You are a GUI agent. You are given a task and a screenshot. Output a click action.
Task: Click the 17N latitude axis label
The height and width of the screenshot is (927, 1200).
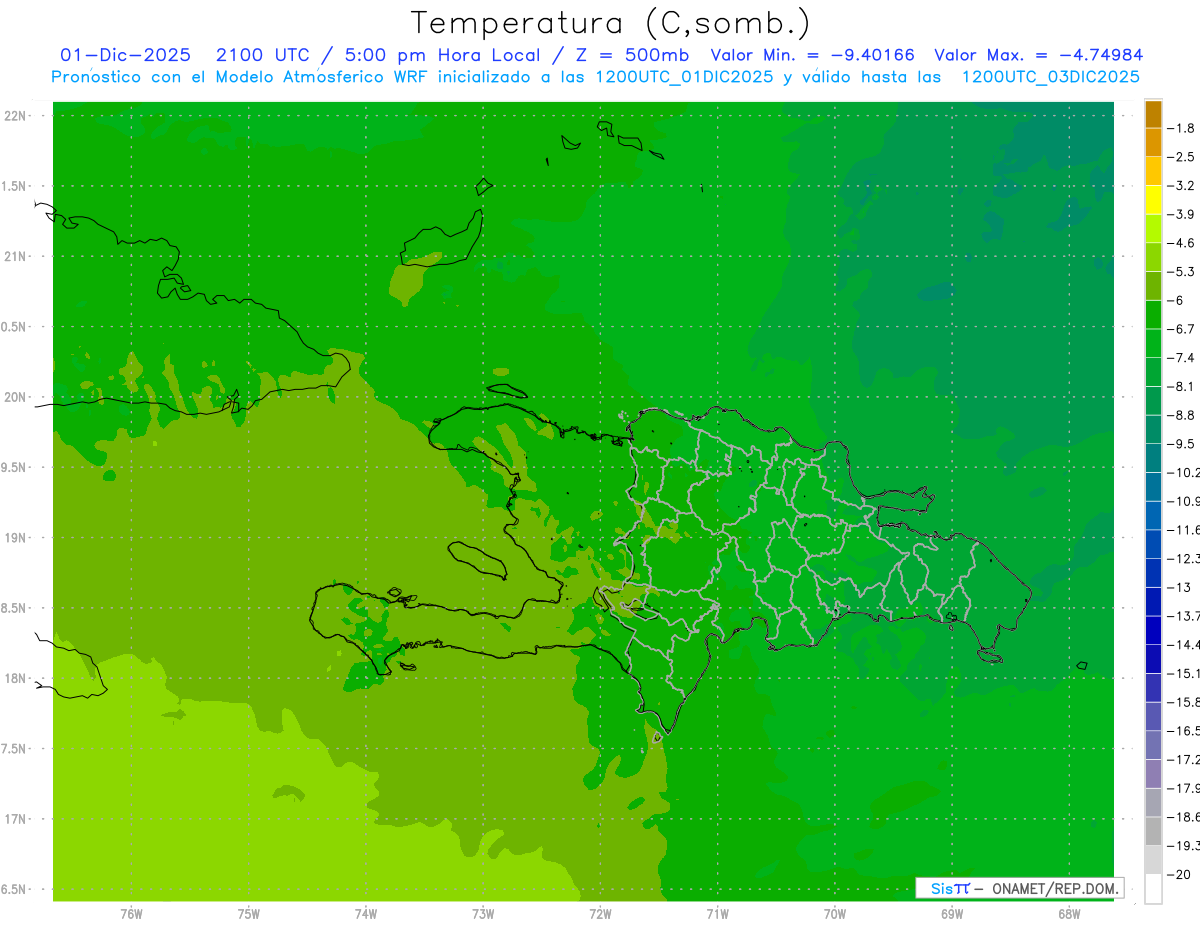coord(17,819)
